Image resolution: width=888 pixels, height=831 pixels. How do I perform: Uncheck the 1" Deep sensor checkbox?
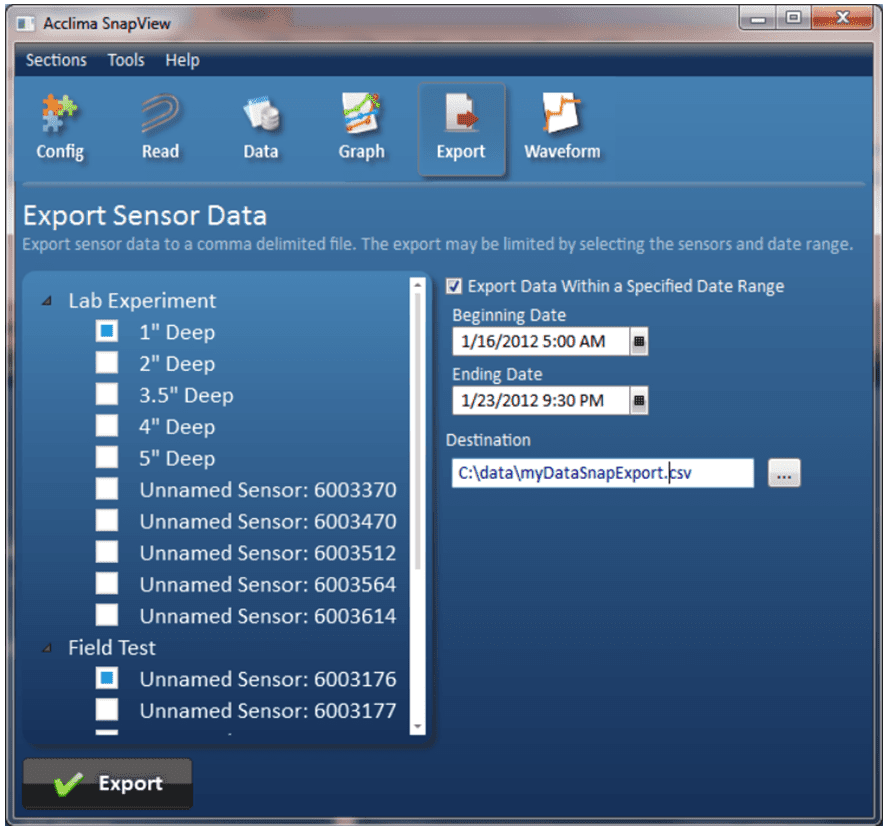[107, 331]
